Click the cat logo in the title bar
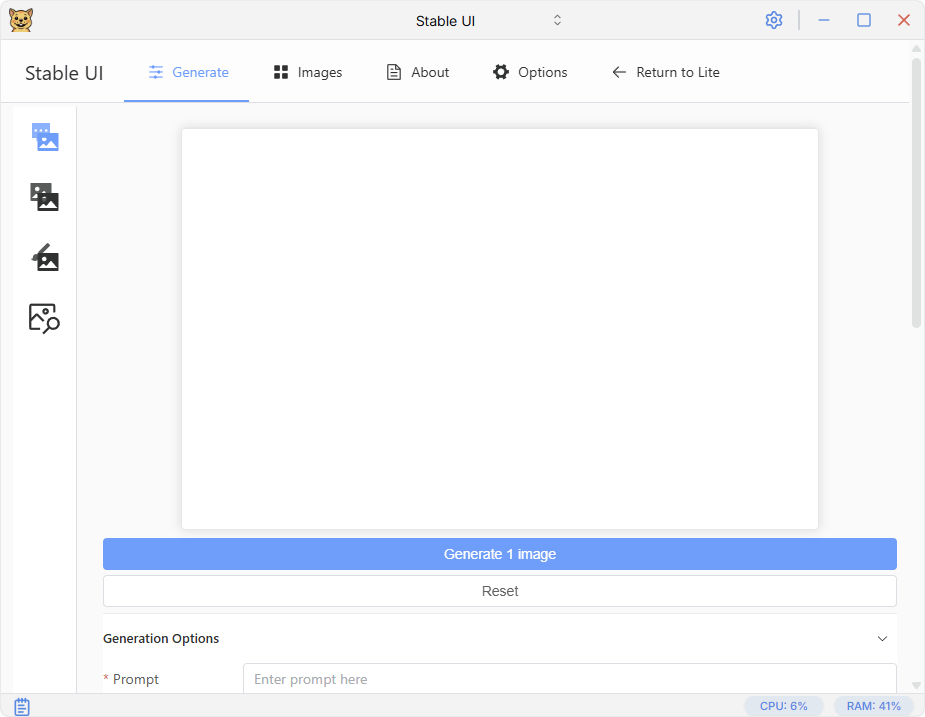This screenshot has height=717, width=925. [20, 20]
